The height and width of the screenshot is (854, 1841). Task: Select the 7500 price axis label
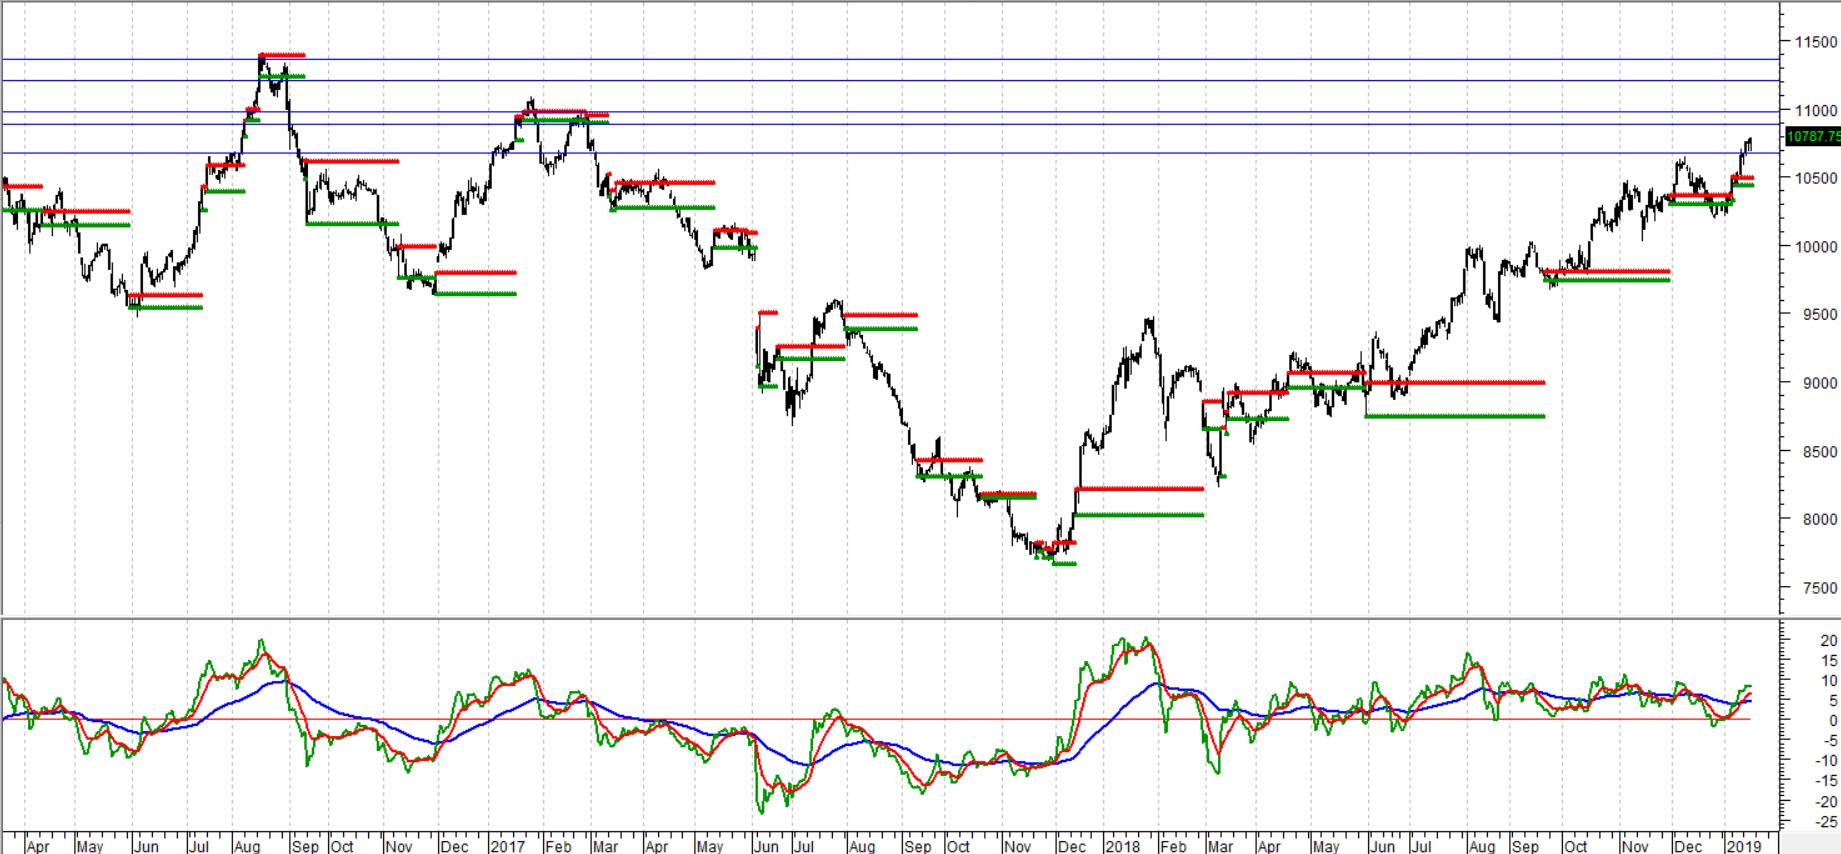1820,588
